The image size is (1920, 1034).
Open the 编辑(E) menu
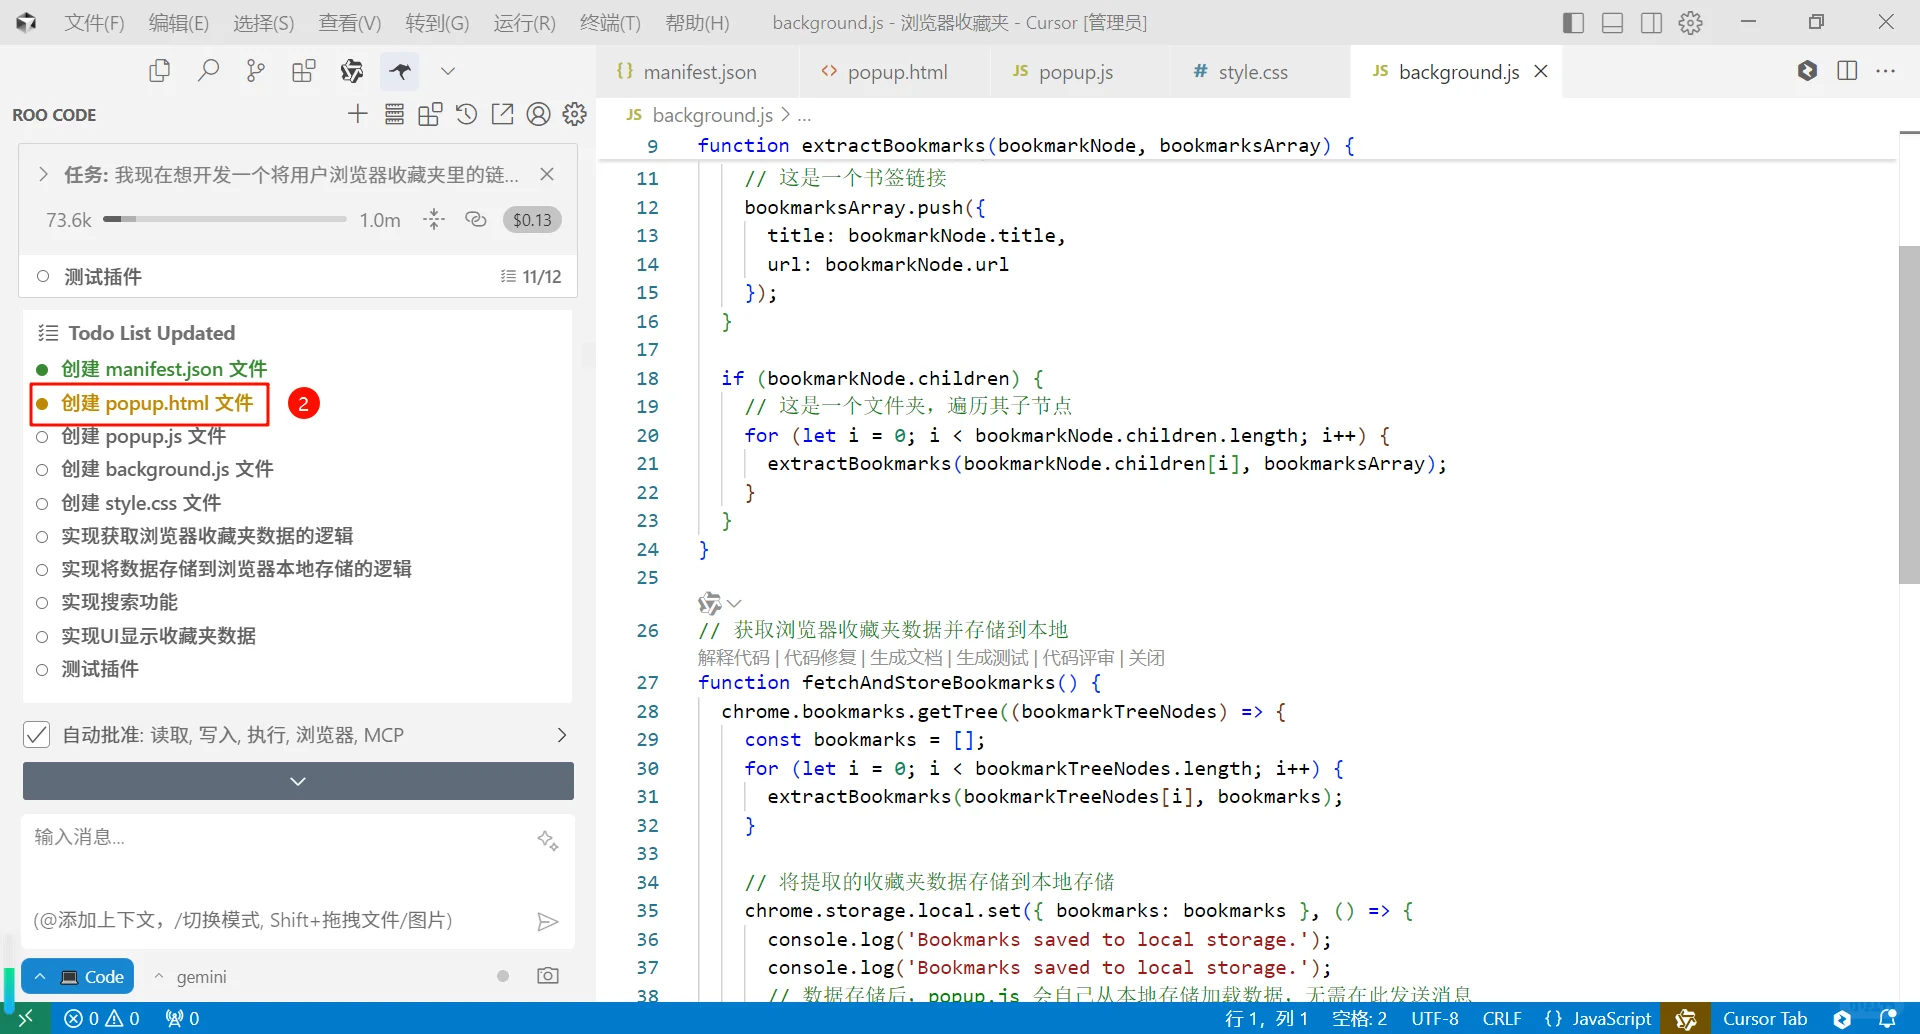pos(179,22)
